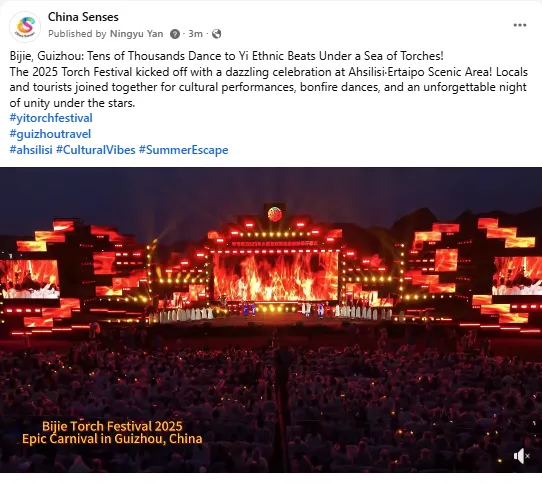Open the #CulturalVibes hashtag
The width and height of the screenshot is (542, 484).
(x=95, y=150)
